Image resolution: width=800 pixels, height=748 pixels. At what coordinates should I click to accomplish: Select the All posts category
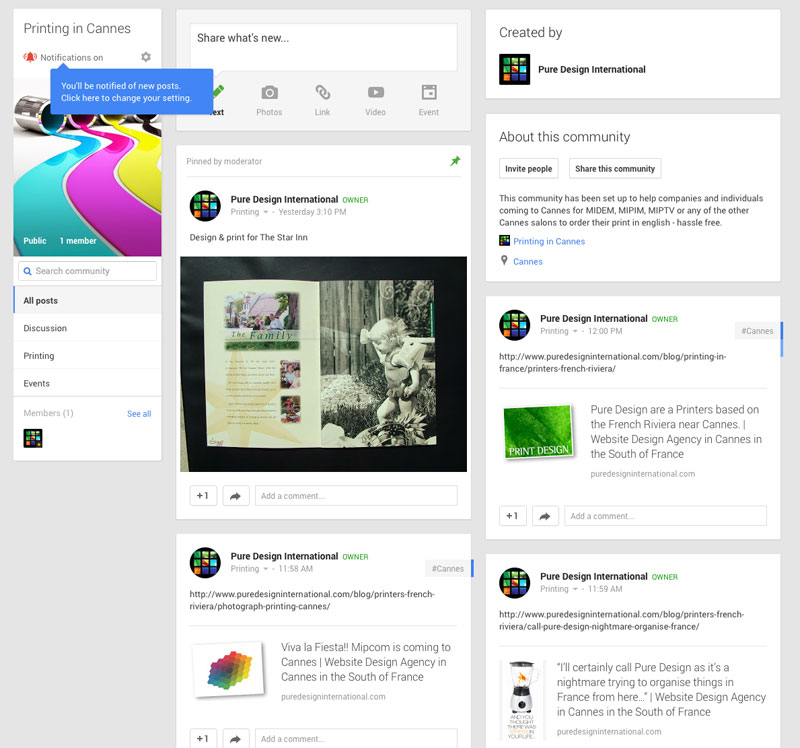(87, 301)
